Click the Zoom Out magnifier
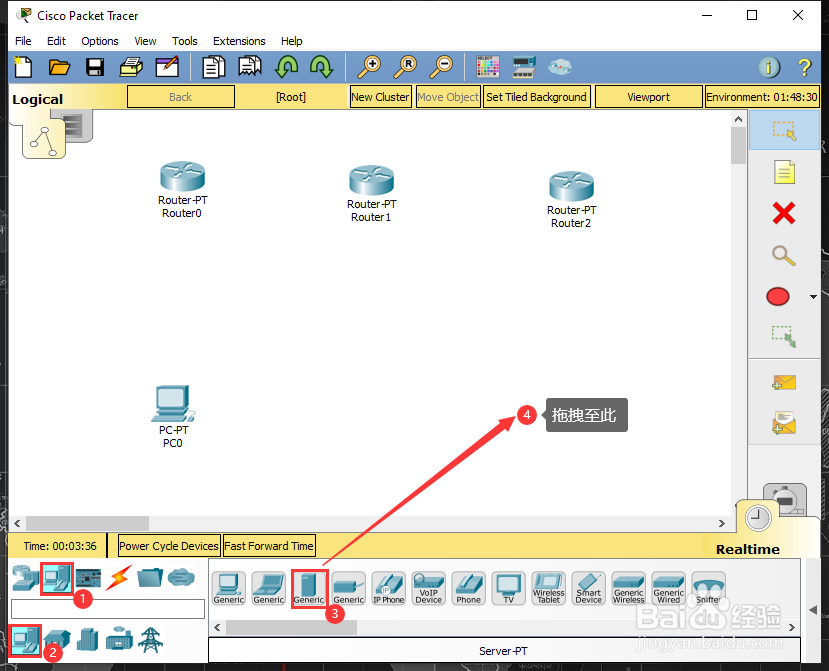The image size is (829, 671). (441, 67)
